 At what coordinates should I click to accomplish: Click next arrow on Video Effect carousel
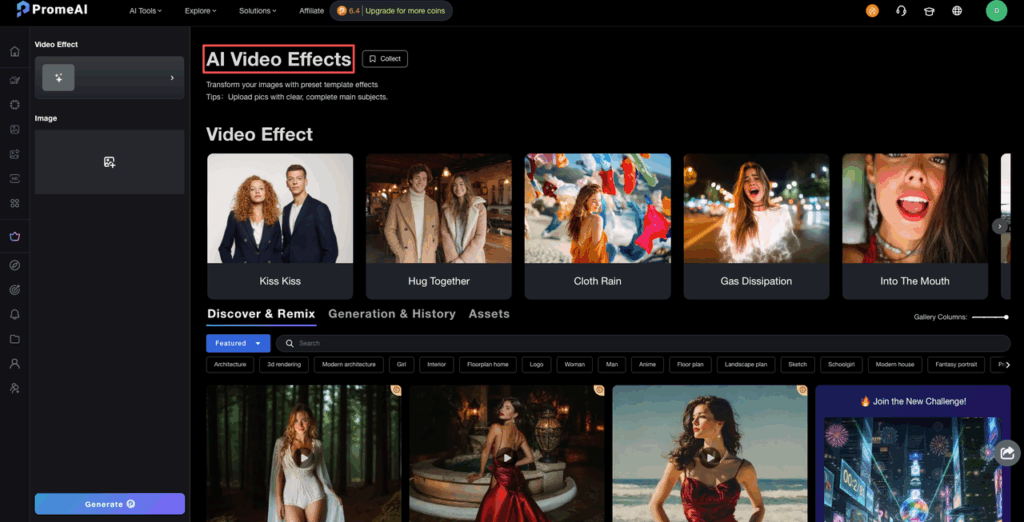pyautogui.click(x=1000, y=226)
